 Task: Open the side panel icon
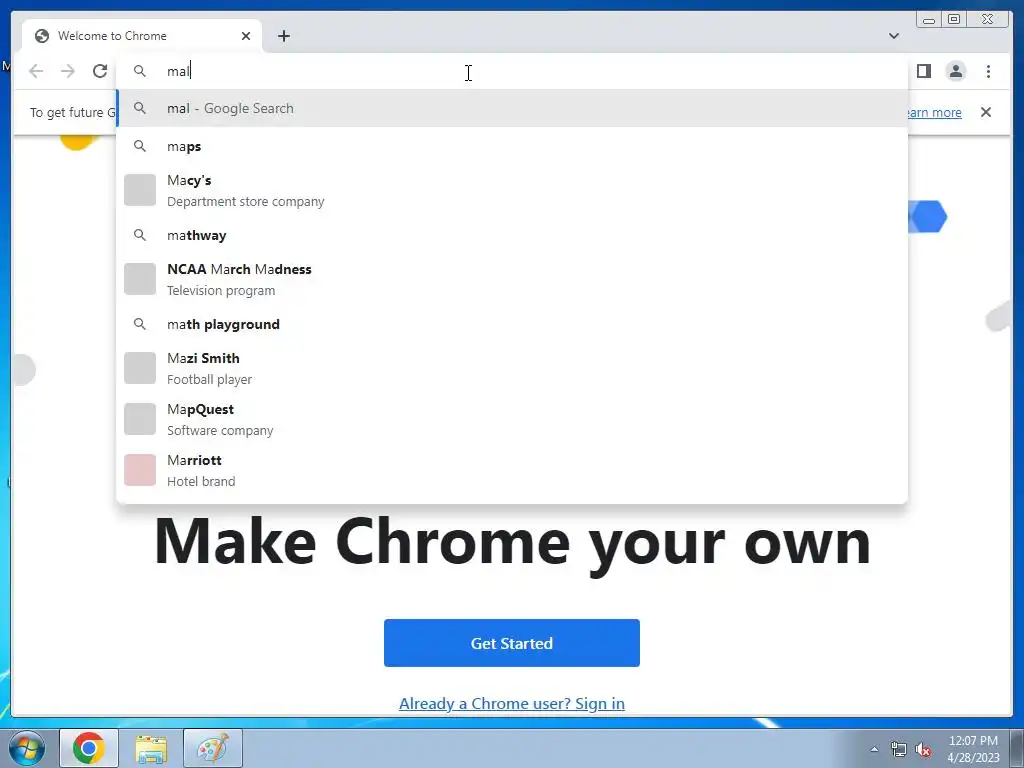click(x=923, y=71)
